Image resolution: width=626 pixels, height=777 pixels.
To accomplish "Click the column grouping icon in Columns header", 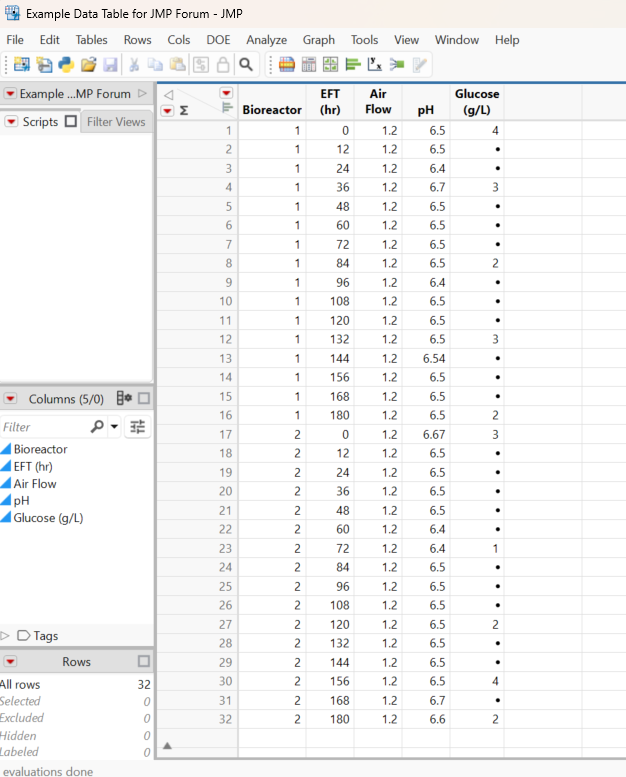I will click(x=124, y=398).
